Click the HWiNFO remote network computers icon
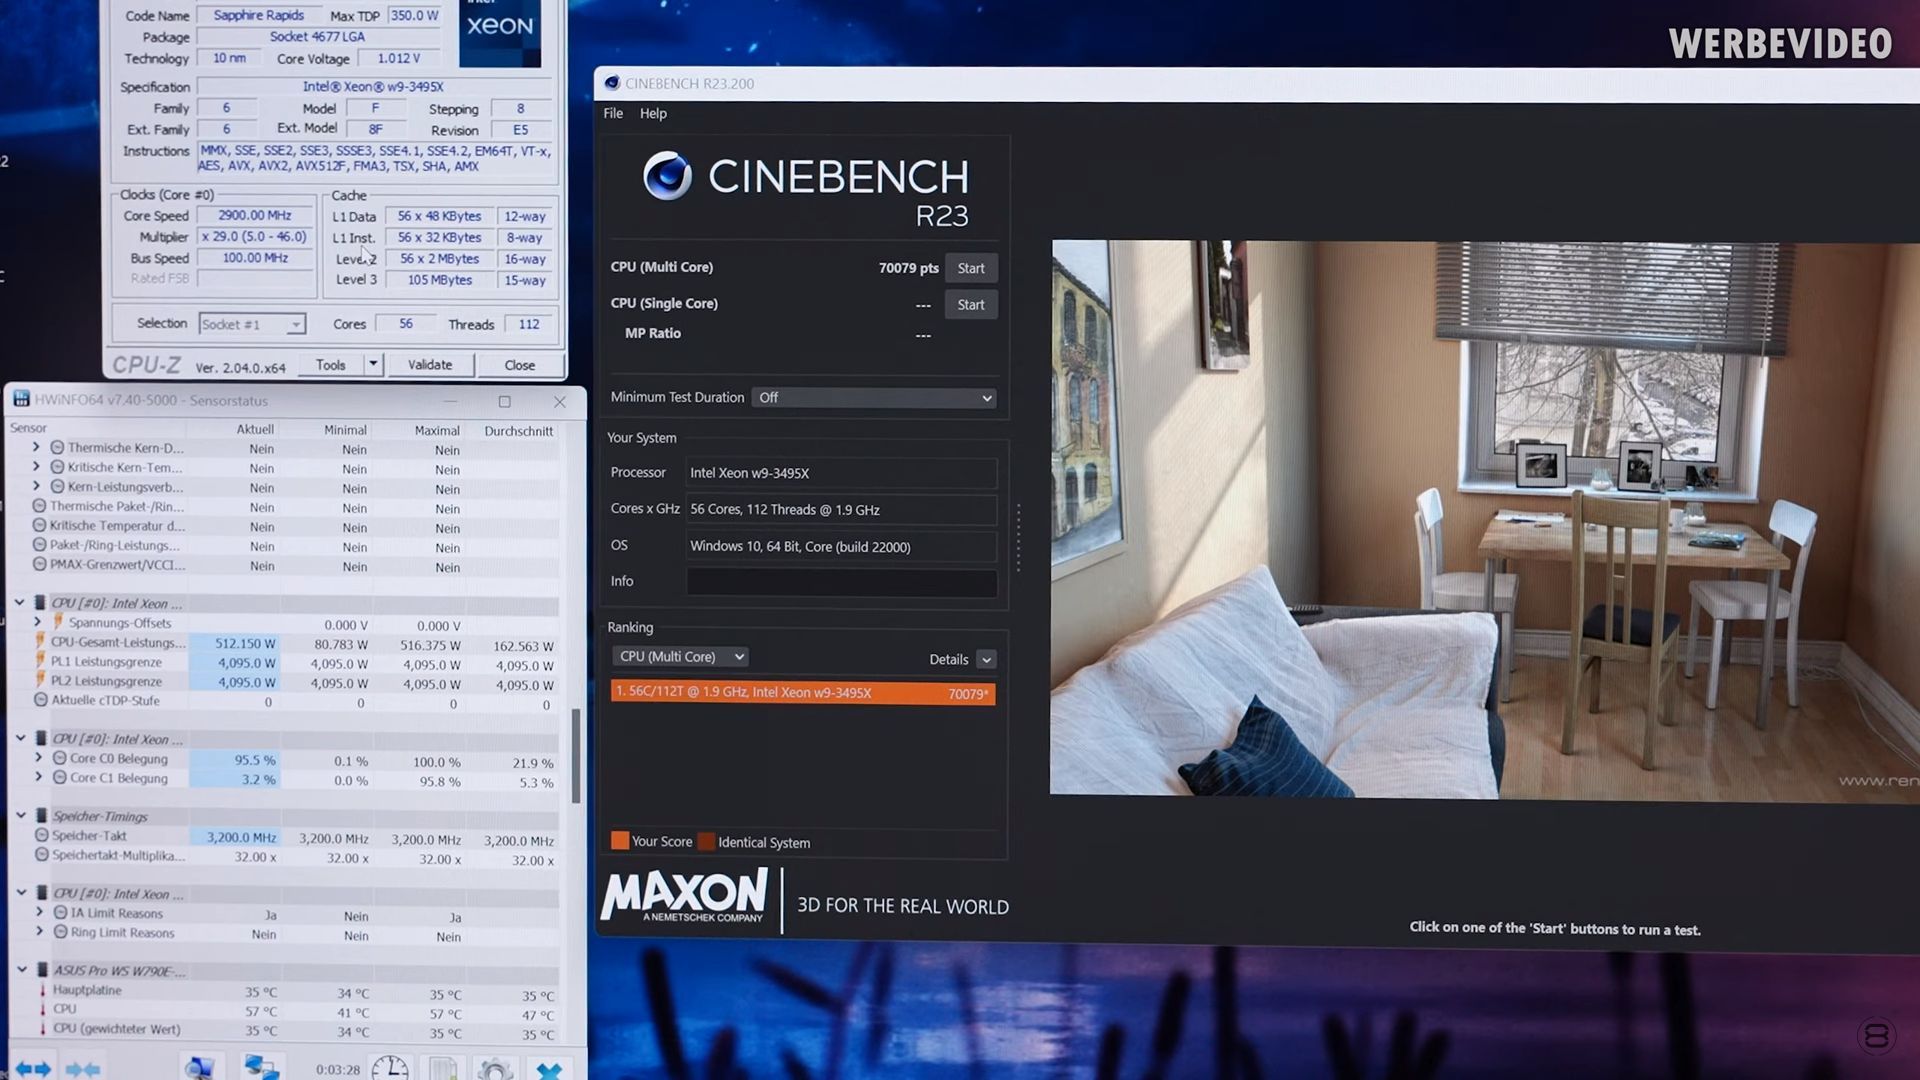The image size is (1920, 1080). 261,1067
